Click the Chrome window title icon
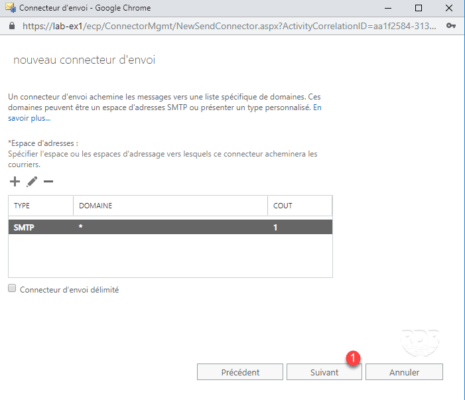The width and height of the screenshot is (465, 400). (11, 8)
